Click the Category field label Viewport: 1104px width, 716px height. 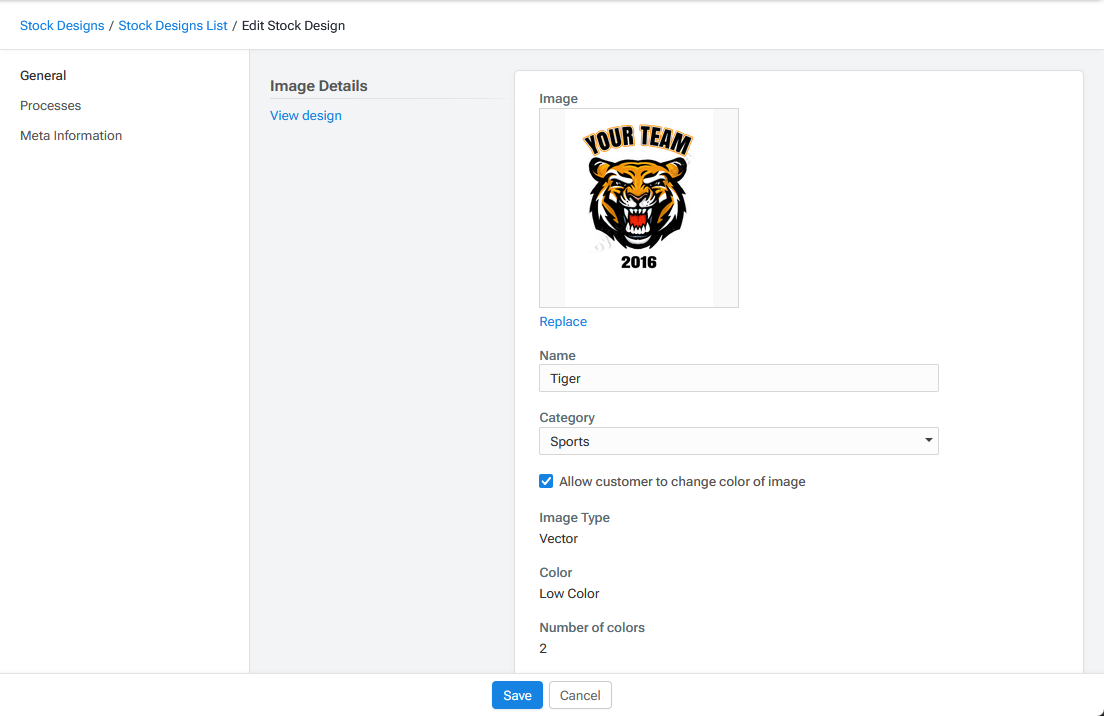pyautogui.click(x=567, y=418)
